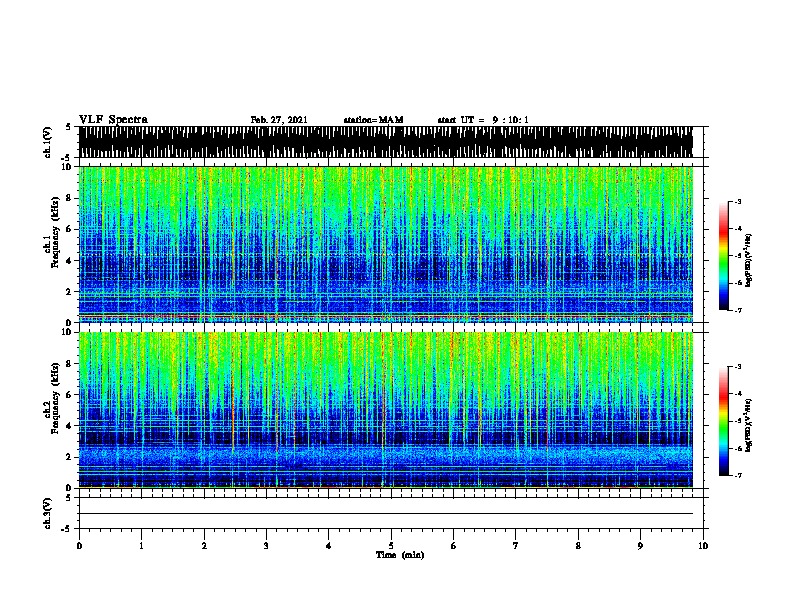Click the ch.1 spectrogram color bar
This screenshot has height=612, width=792.
click(x=723, y=256)
